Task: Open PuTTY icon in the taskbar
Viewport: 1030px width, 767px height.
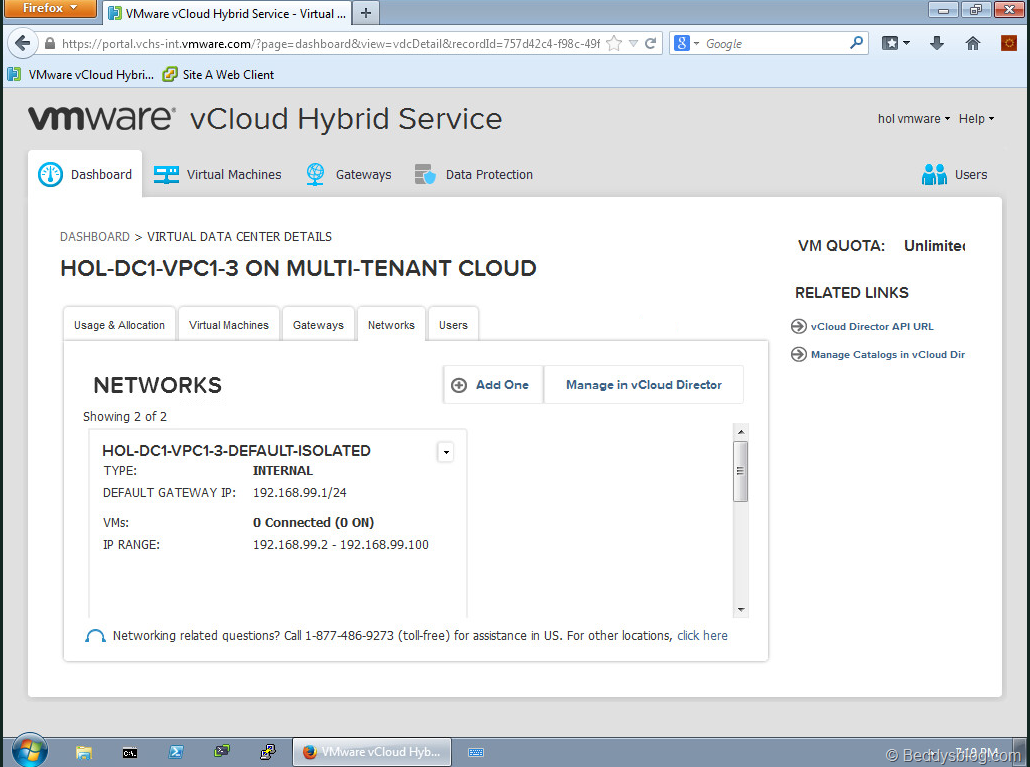Action: tap(268, 753)
